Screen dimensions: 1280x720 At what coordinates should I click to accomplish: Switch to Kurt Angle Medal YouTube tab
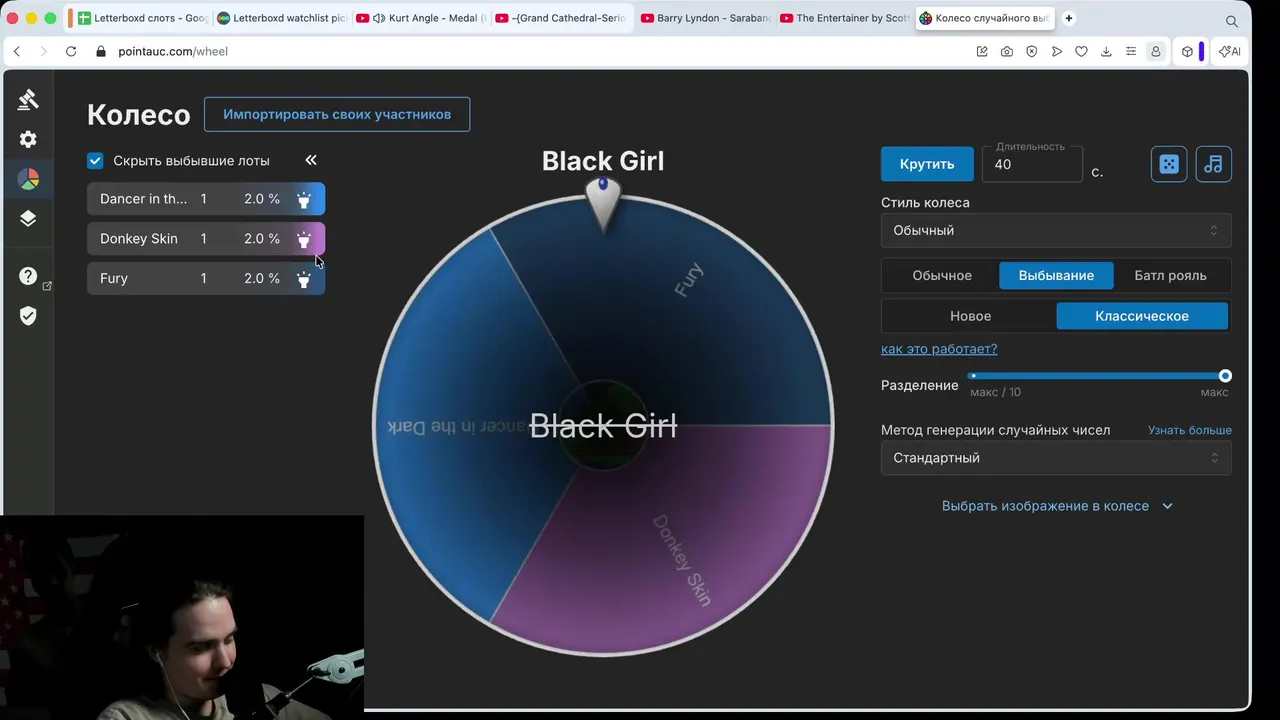coord(421,18)
